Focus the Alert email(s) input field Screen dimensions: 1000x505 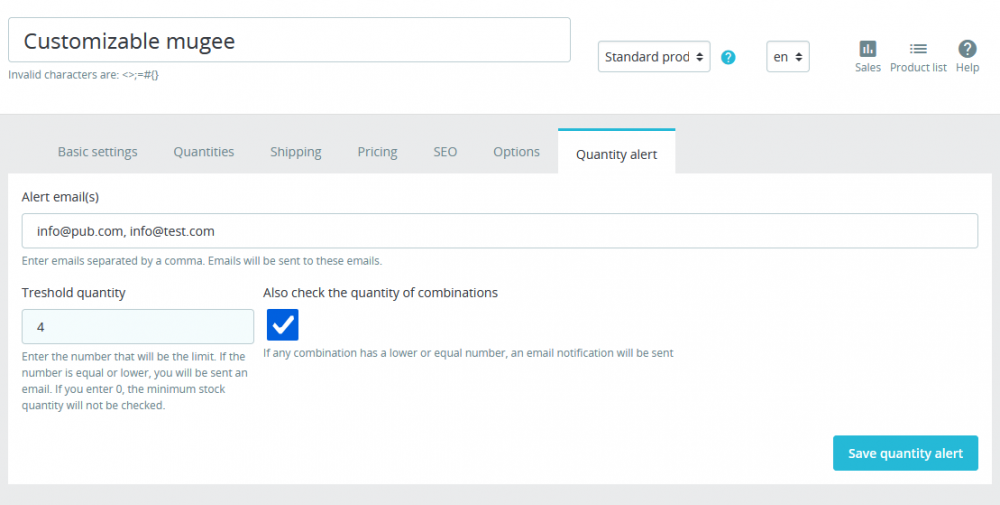click(x=499, y=231)
